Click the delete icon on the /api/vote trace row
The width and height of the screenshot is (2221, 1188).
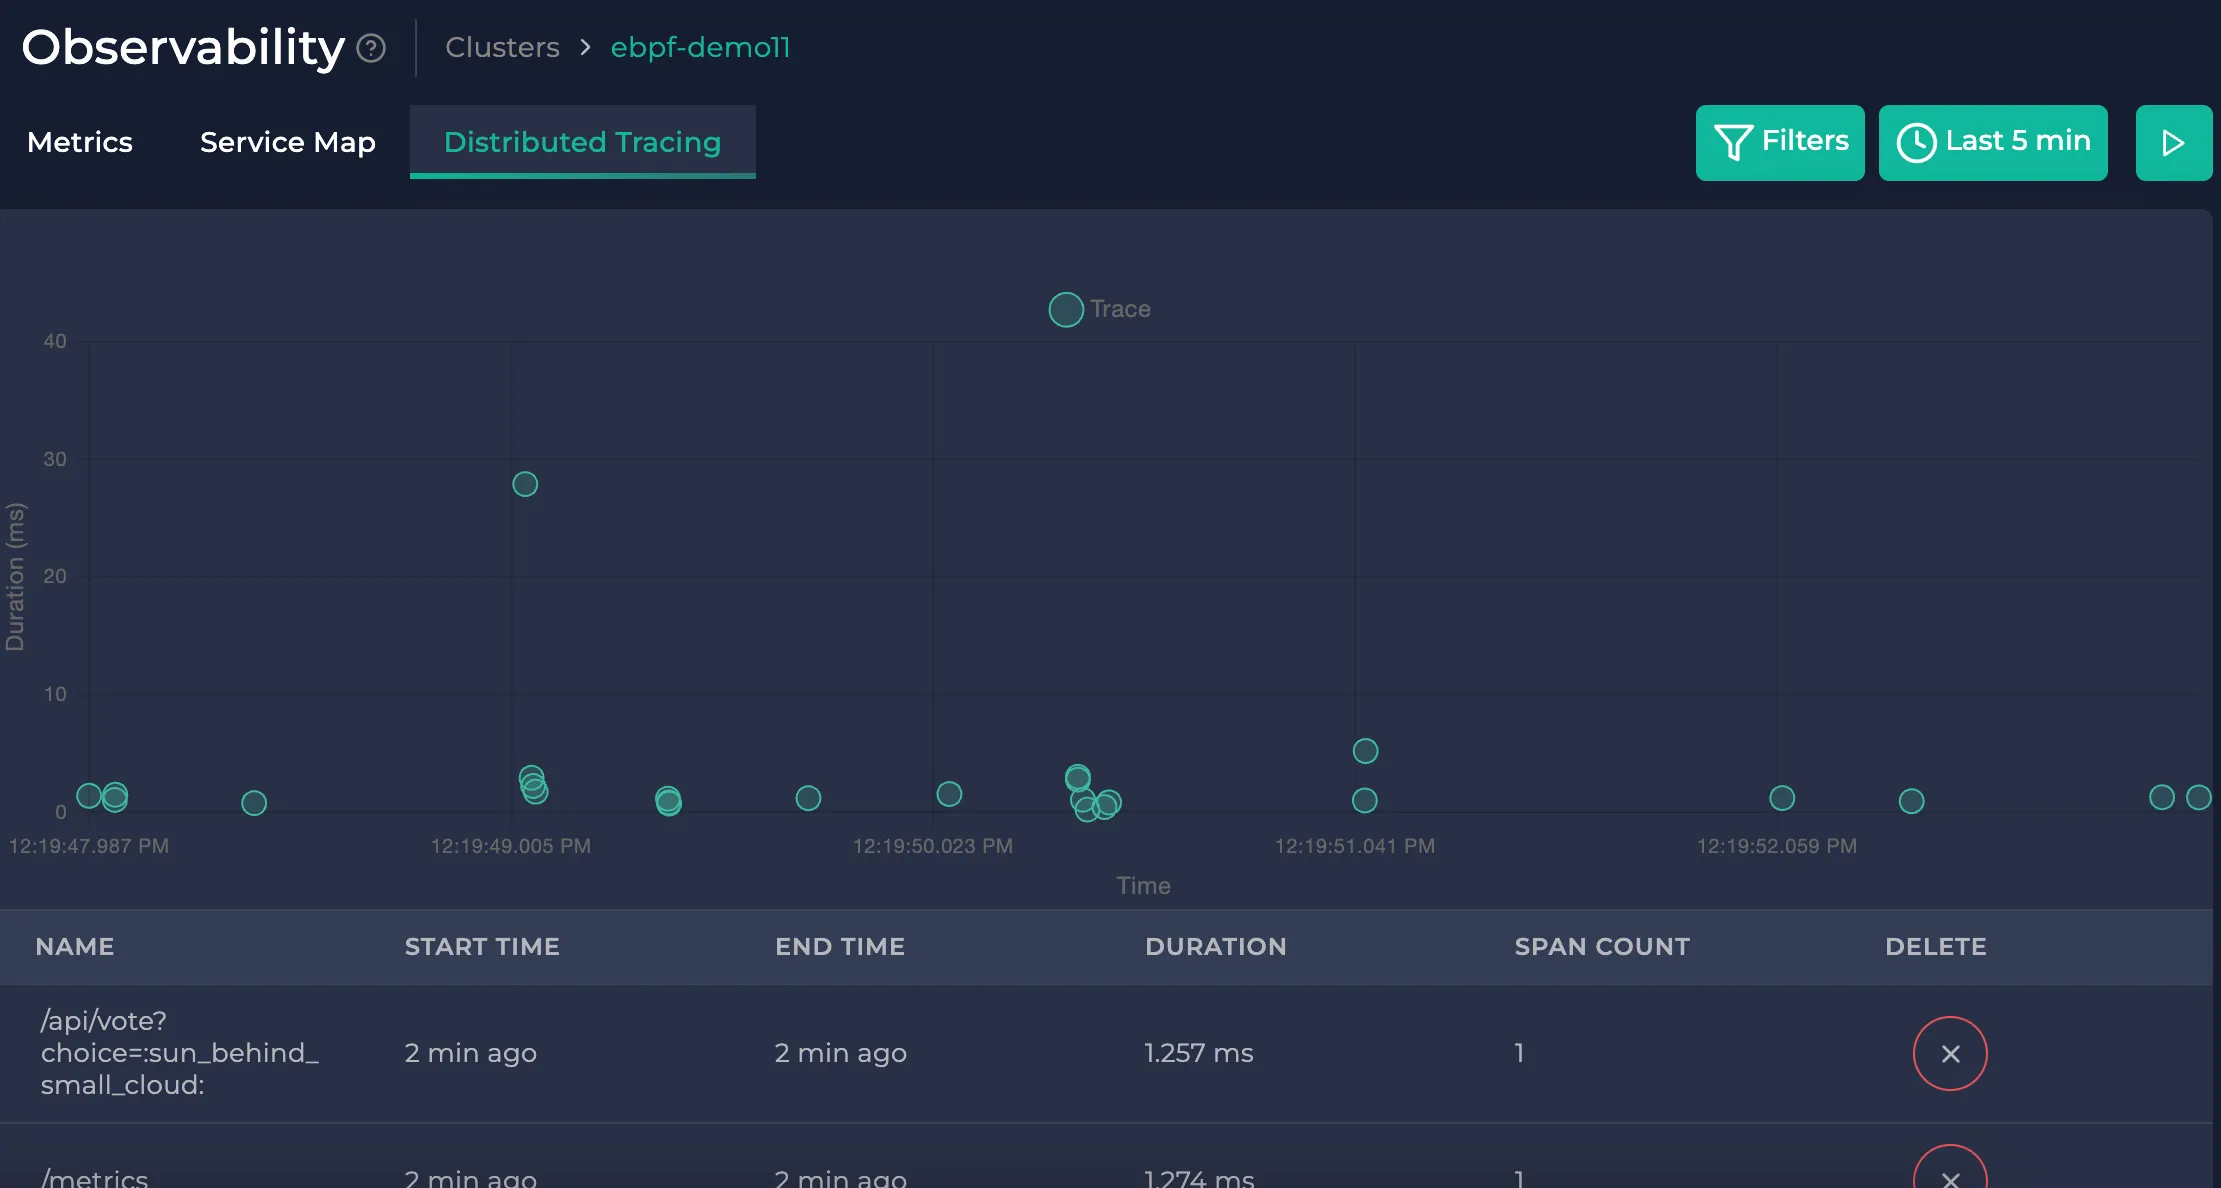tap(1949, 1053)
